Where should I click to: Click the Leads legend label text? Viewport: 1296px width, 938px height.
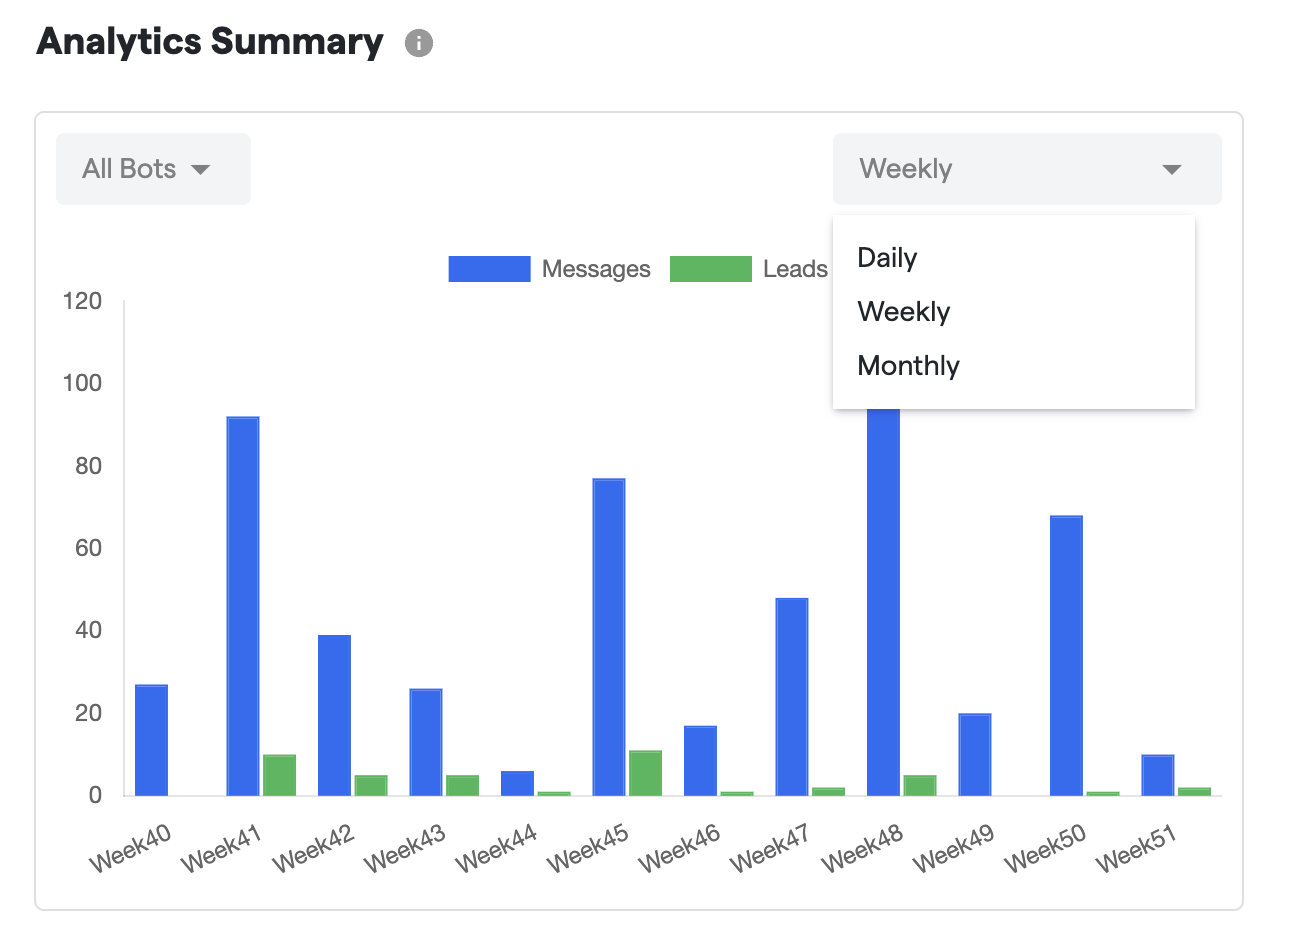click(x=795, y=269)
